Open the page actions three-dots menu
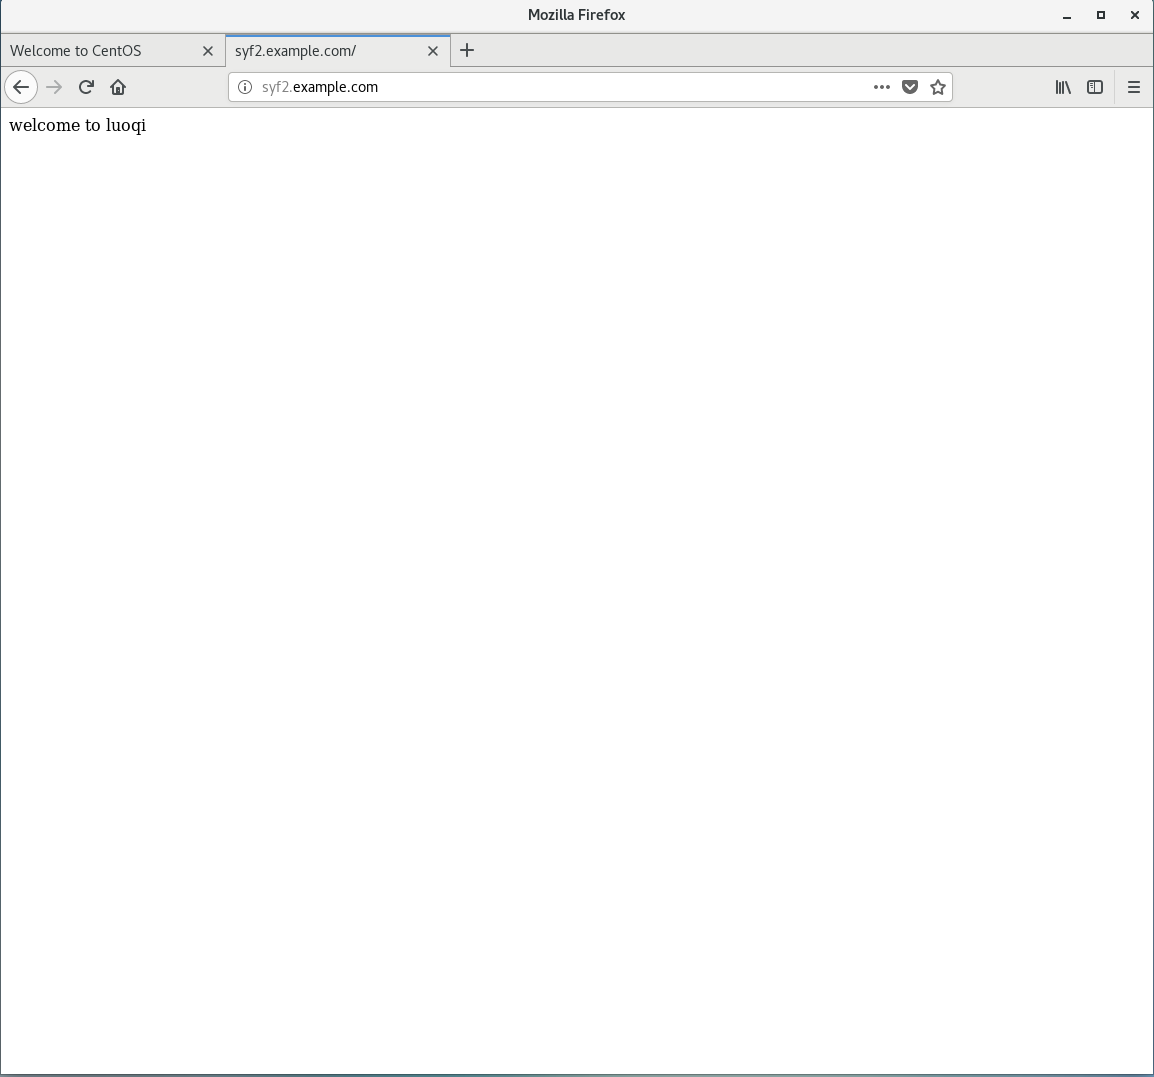This screenshot has width=1154, height=1077. tap(882, 87)
